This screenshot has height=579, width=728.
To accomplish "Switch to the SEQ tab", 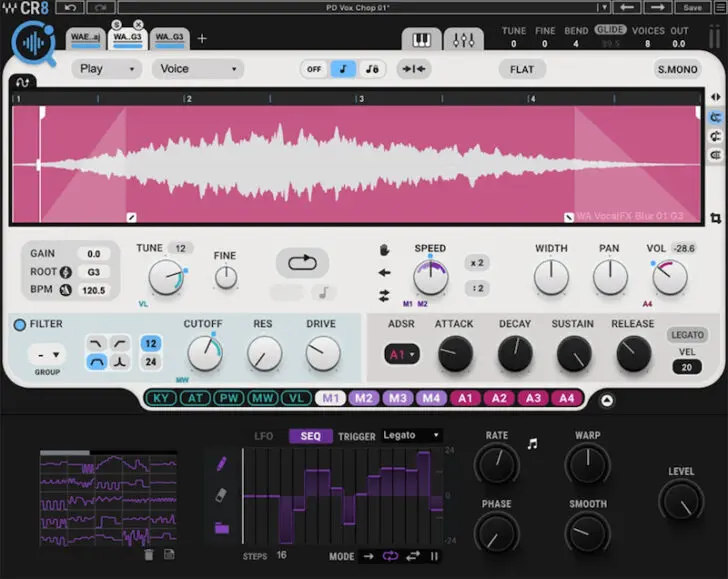I will pos(310,436).
